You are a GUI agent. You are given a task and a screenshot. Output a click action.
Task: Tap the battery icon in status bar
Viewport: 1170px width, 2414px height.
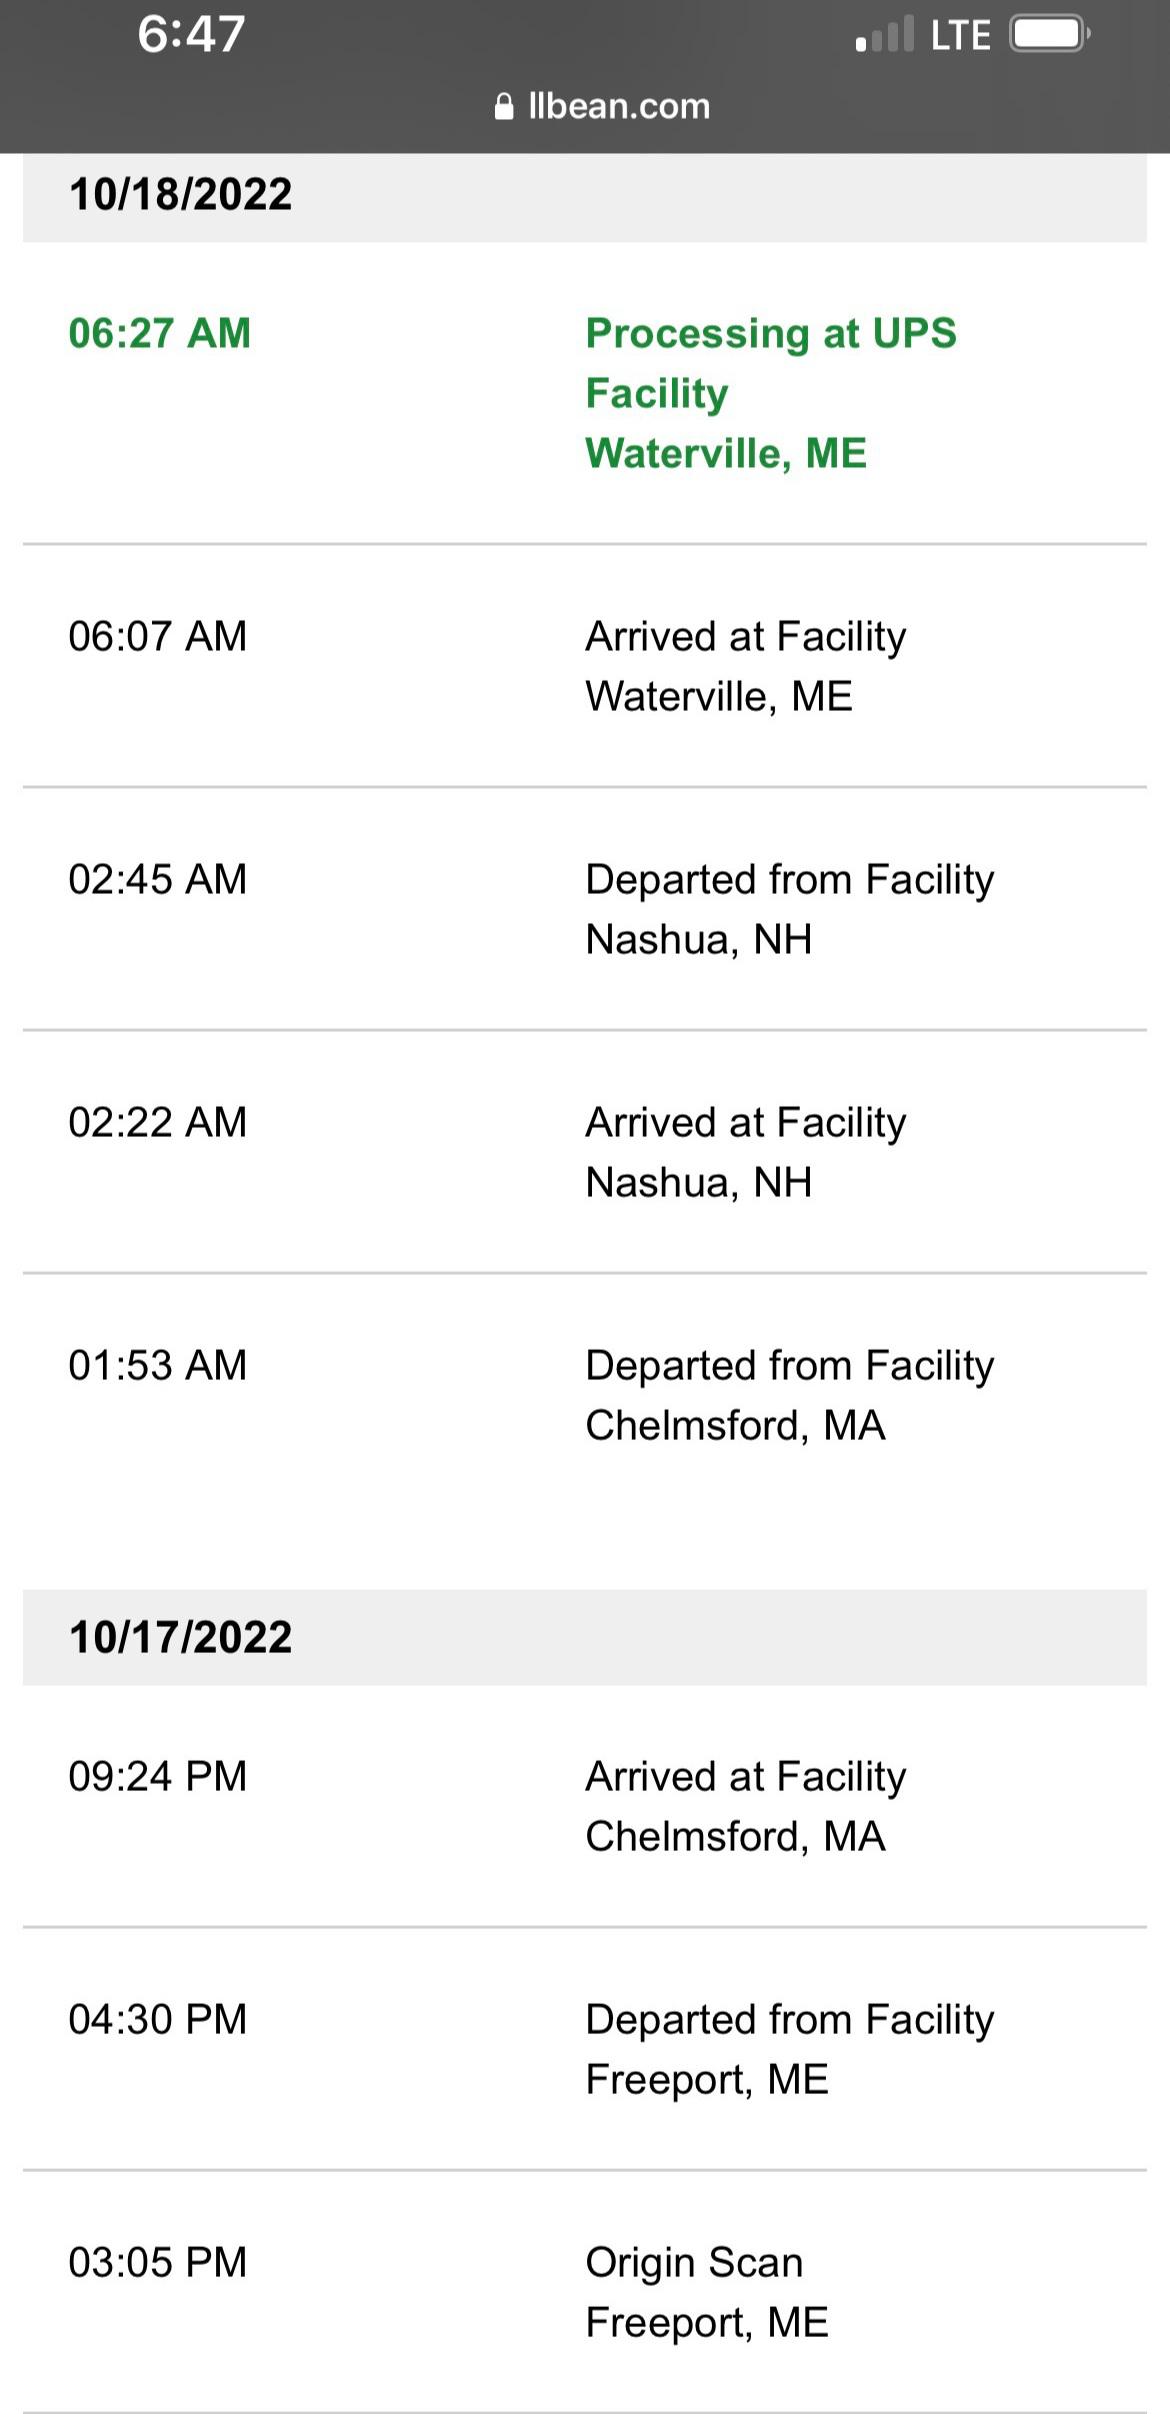[x=1048, y=35]
